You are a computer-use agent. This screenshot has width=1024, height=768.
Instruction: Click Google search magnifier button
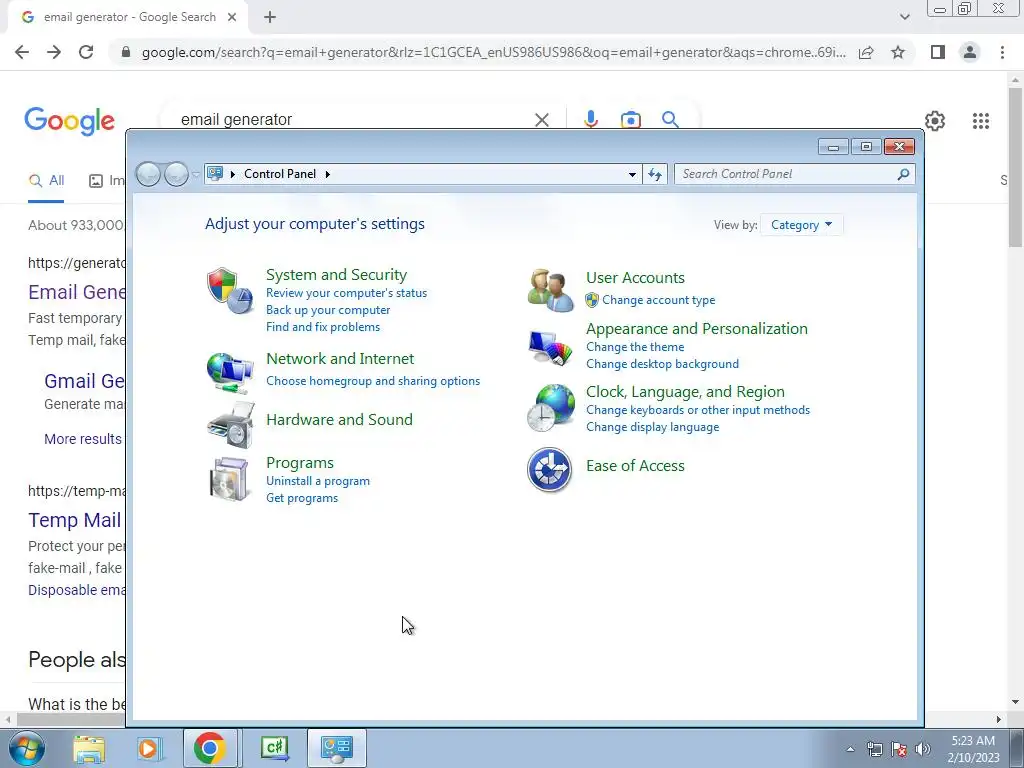(x=670, y=120)
